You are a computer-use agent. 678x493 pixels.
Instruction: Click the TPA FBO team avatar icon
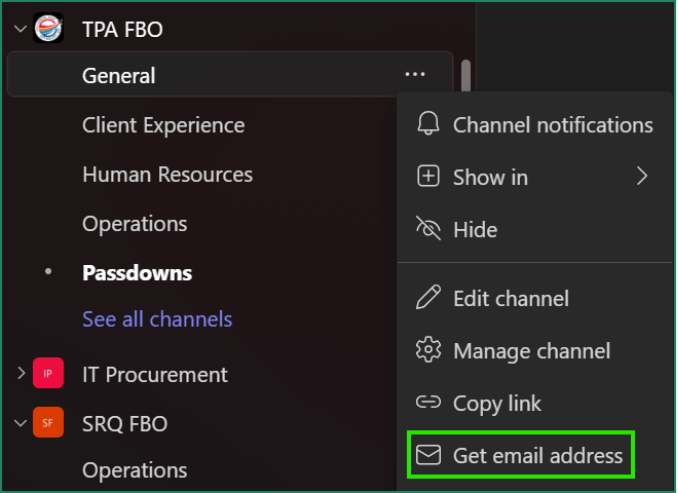point(48,29)
